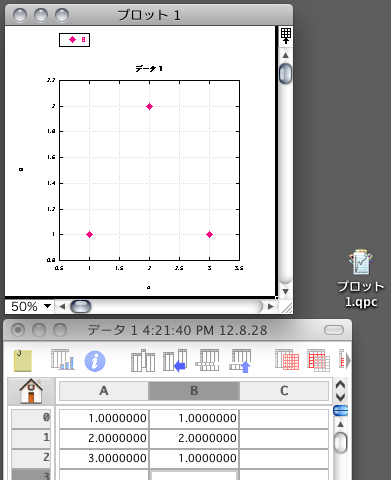Toggle toolbar pill button in data window title bar
Screen dimensions: 391x480
334,330
